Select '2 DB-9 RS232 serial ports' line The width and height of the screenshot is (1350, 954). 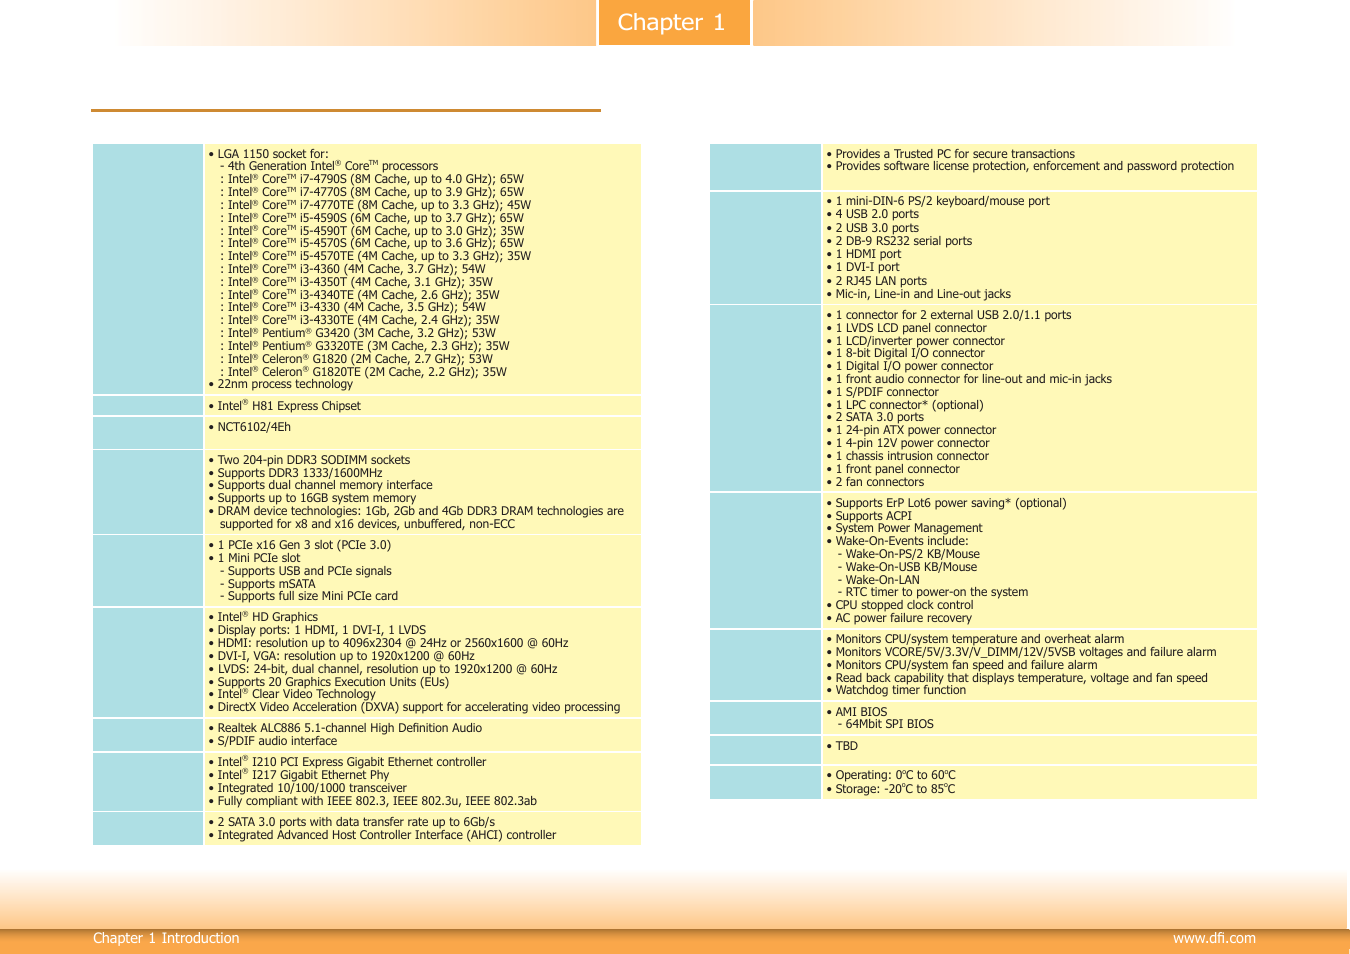899,241
